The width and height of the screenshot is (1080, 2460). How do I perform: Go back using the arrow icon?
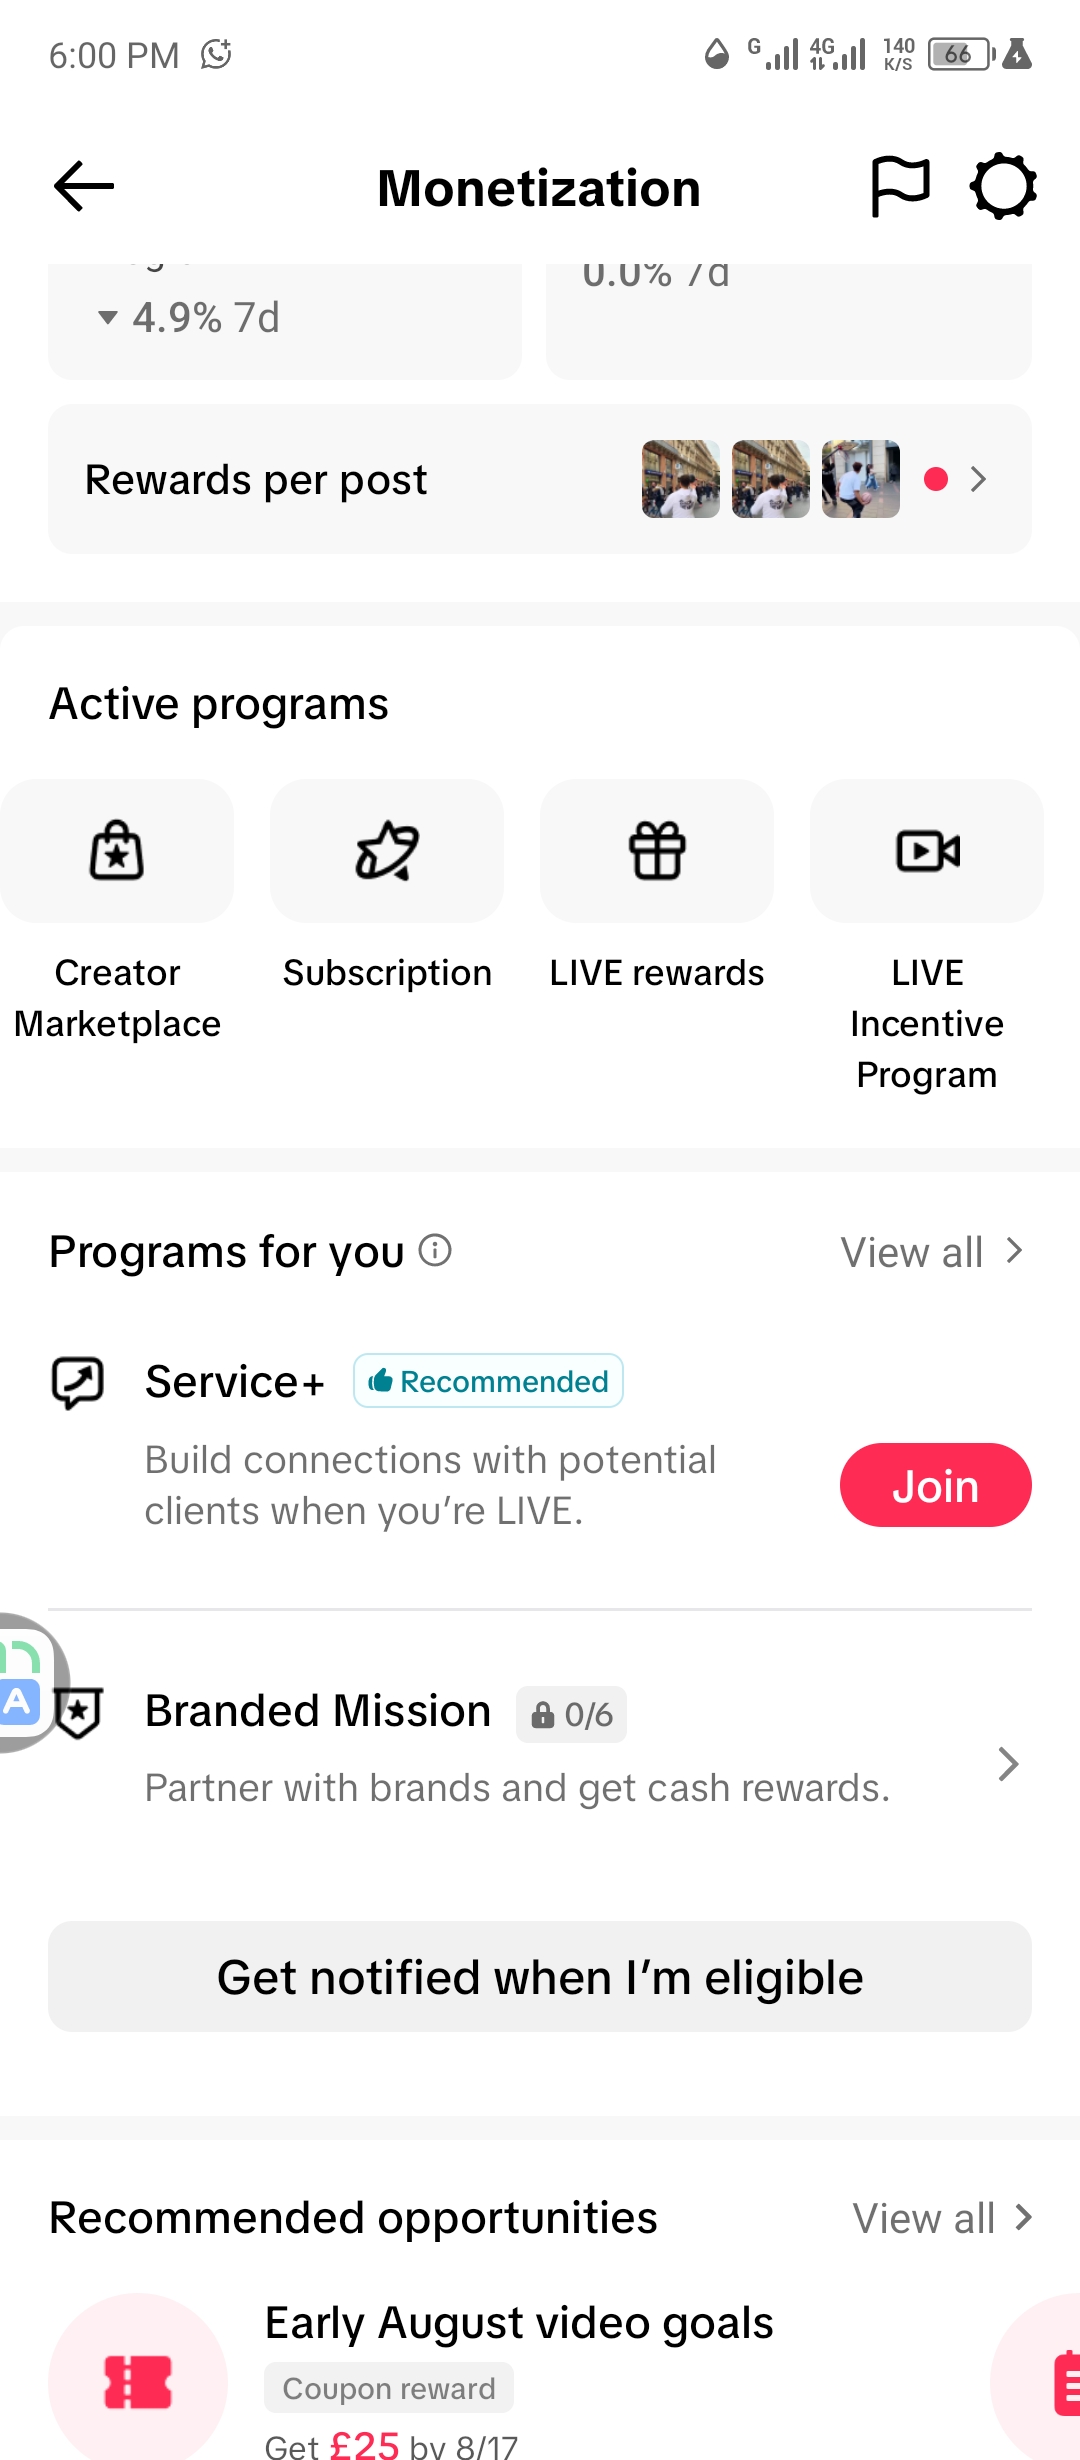pos(84,187)
